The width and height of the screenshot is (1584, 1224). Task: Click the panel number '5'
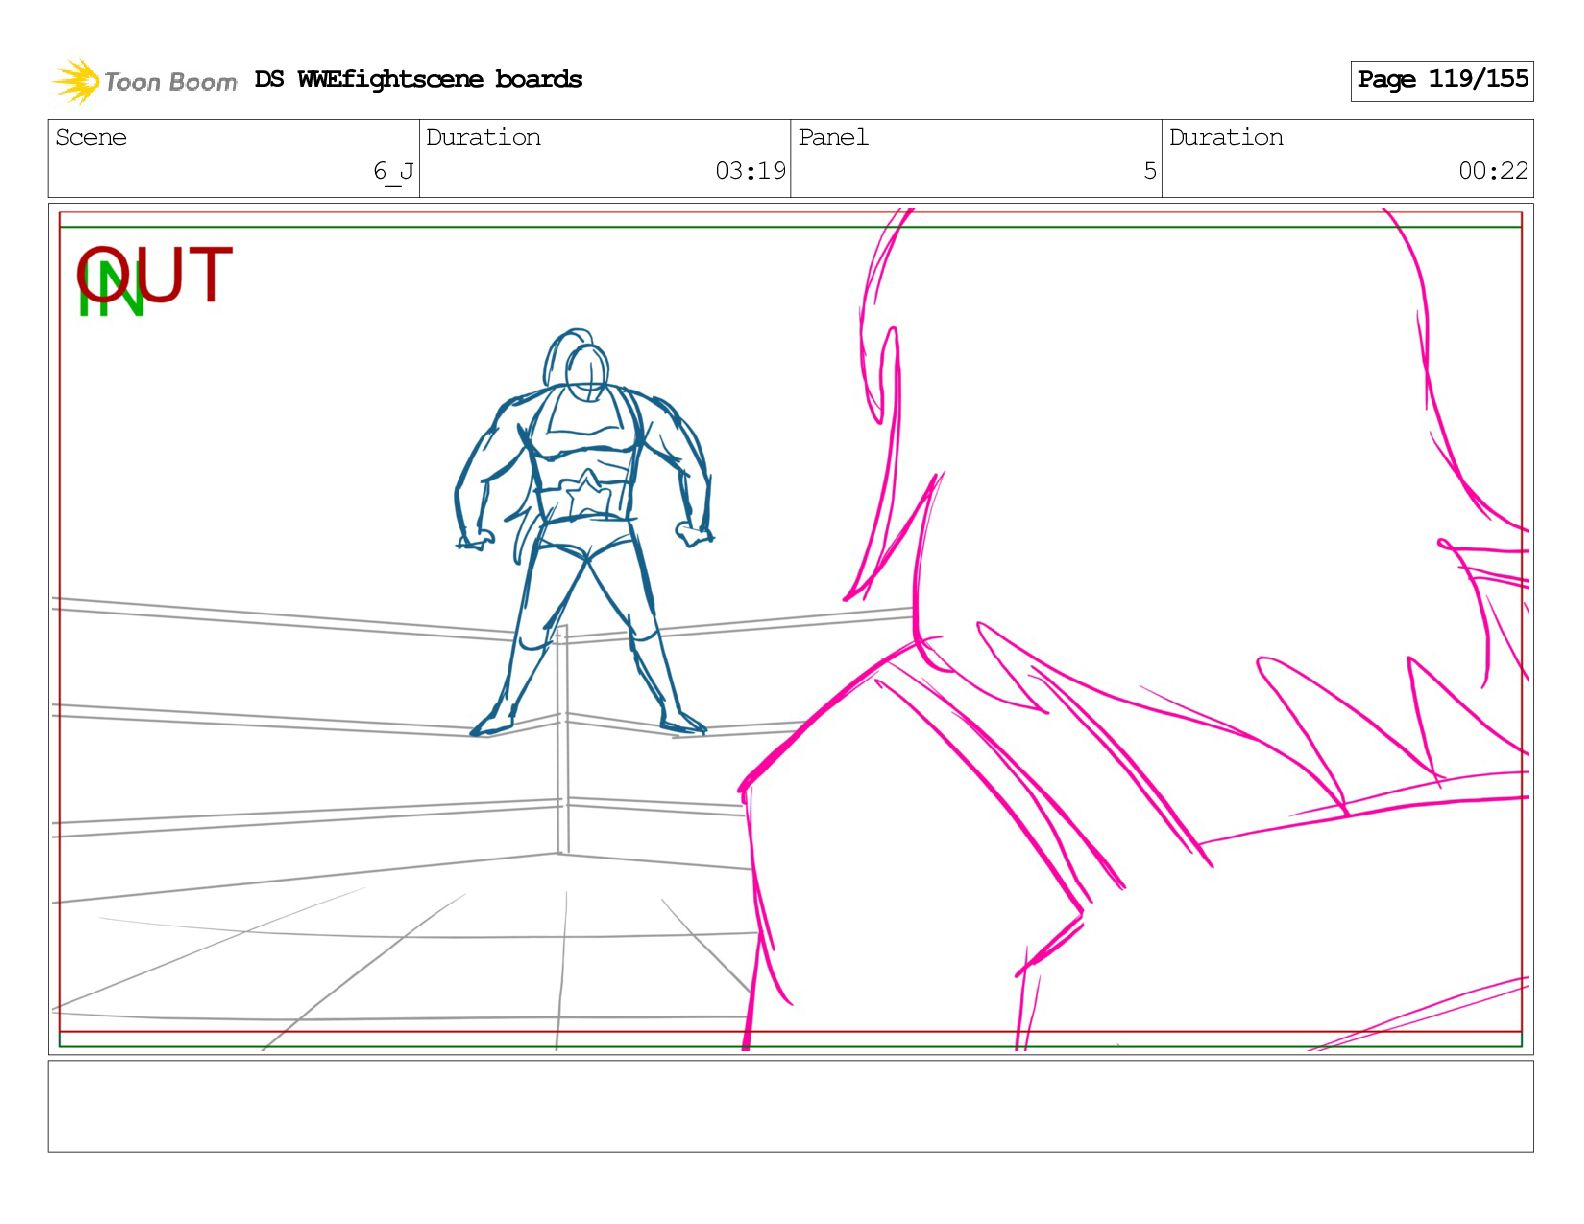1150,171
